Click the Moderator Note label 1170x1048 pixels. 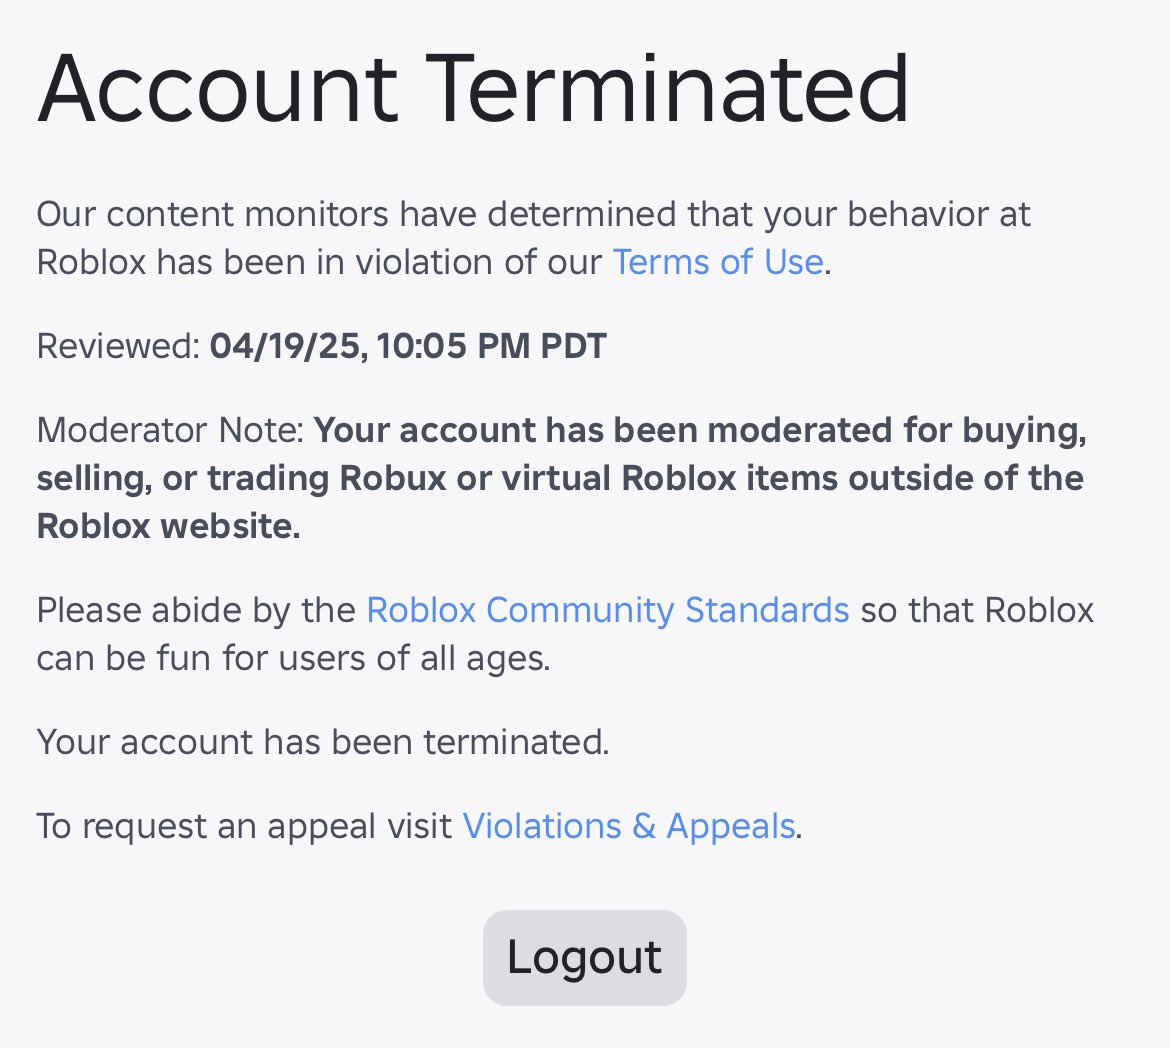click(x=170, y=431)
